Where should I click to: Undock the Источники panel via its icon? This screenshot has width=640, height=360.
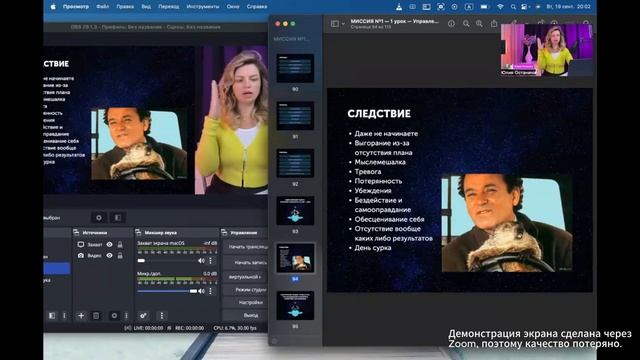pyautogui.click(x=76, y=232)
